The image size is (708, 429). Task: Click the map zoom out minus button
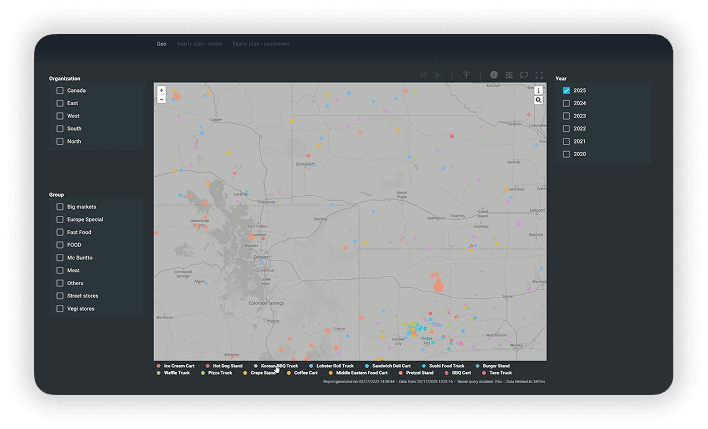point(161,99)
